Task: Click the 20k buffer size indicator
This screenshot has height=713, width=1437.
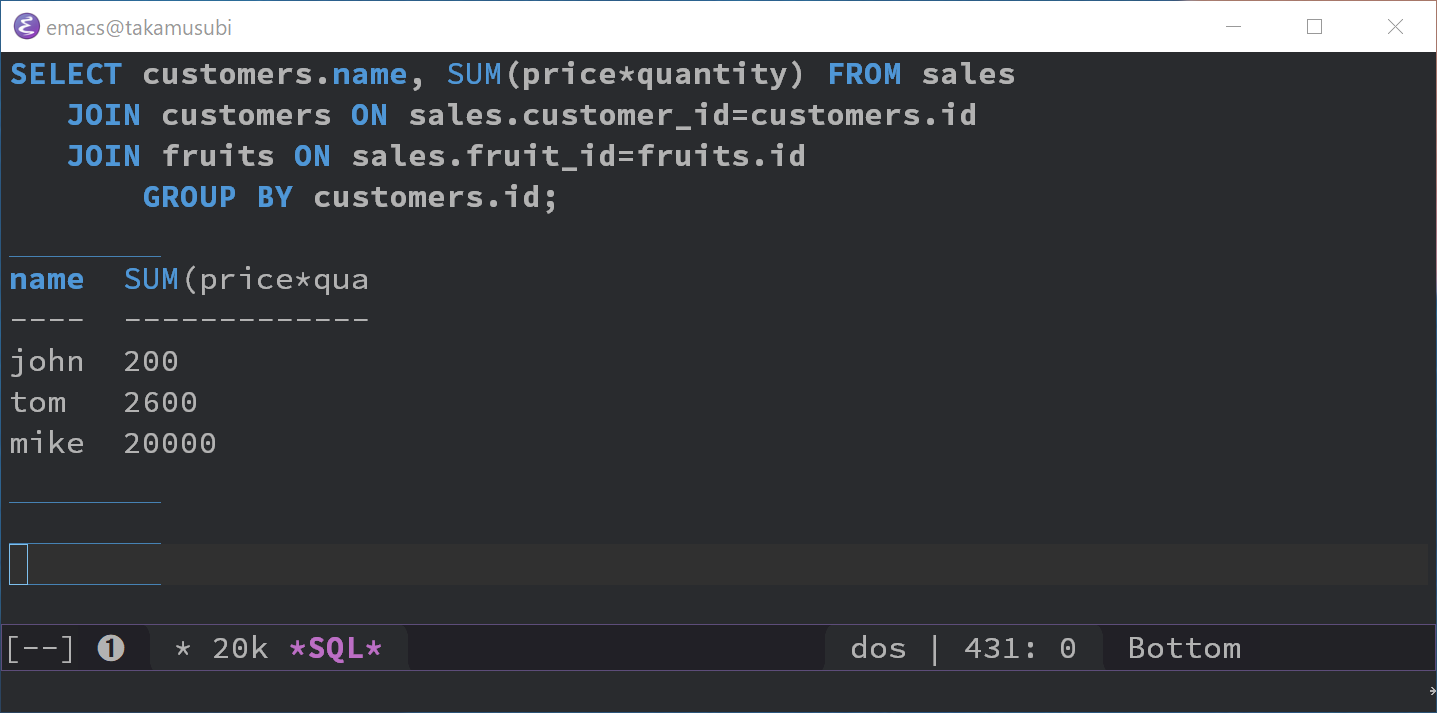Action: [240, 649]
